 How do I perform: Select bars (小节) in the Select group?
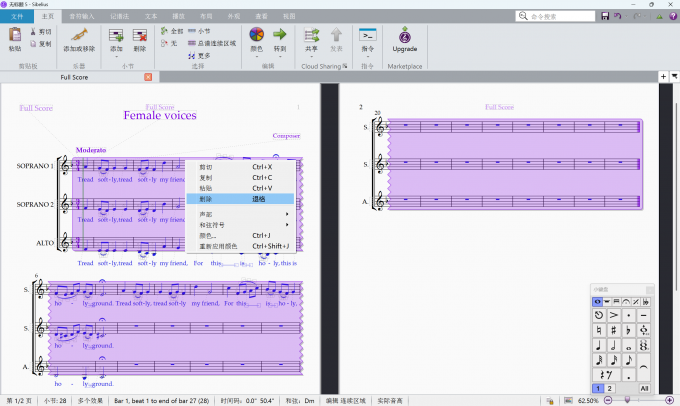[x=199, y=31]
